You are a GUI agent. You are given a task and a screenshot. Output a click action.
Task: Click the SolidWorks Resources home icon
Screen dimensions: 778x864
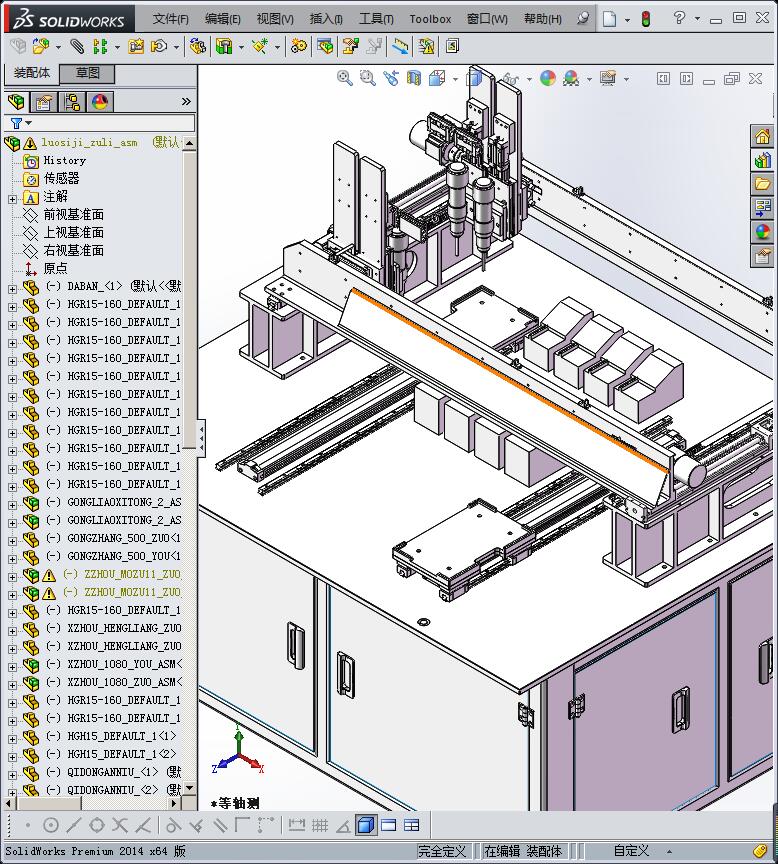click(x=763, y=136)
